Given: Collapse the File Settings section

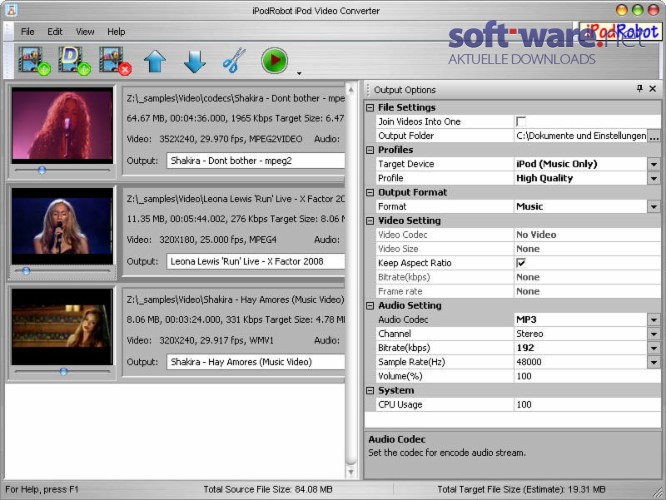Looking at the screenshot, I should [370, 108].
